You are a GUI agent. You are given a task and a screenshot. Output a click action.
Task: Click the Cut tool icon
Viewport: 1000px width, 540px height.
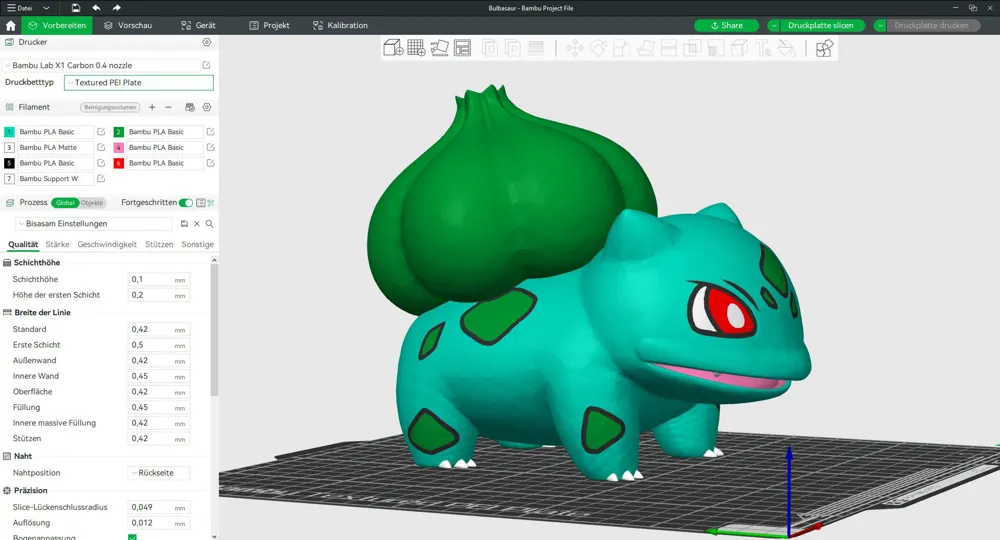tap(668, 48)
